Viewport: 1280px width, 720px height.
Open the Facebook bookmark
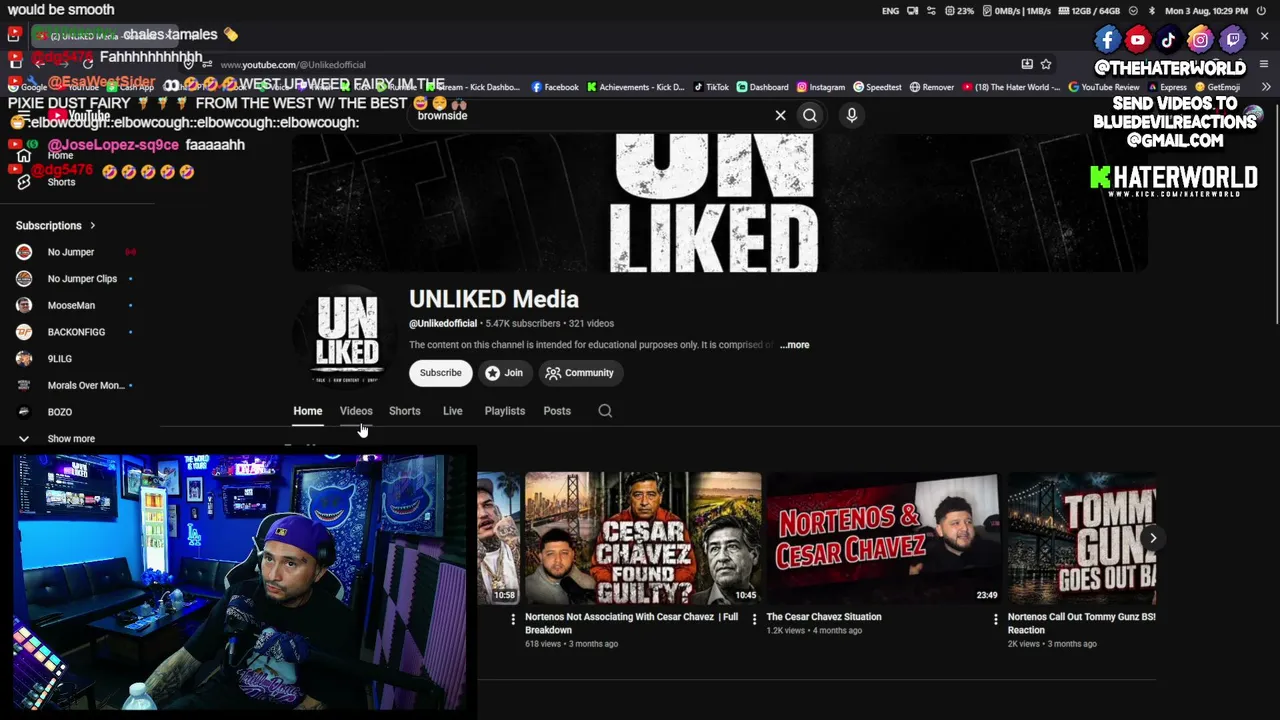[555, 87]
